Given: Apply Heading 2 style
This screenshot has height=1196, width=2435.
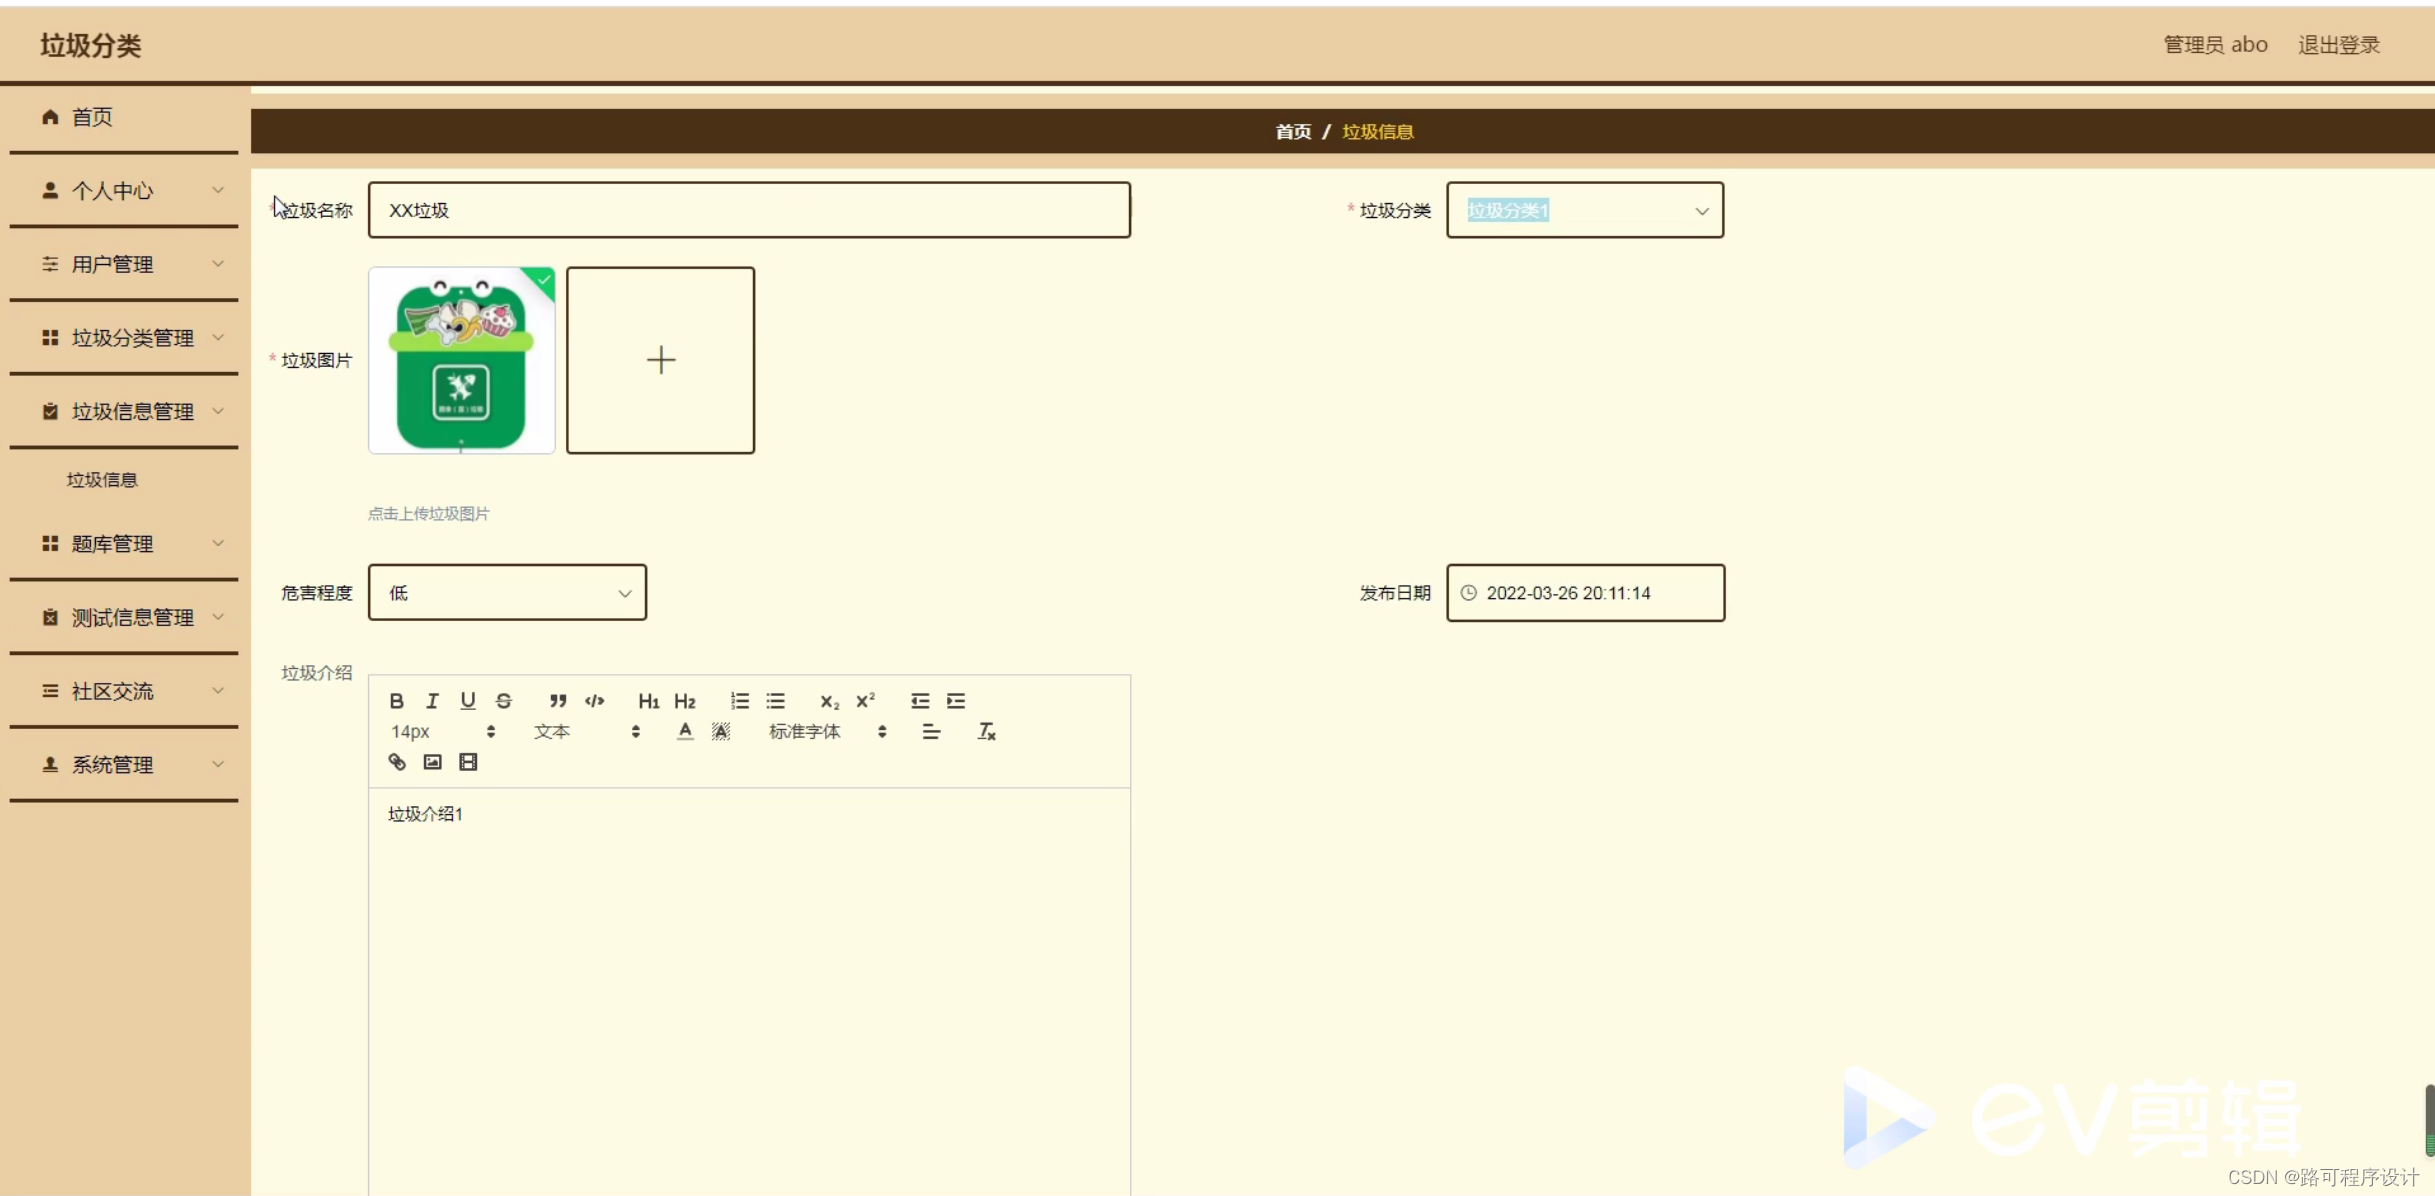Looking at the screenshot, I should 685,701.
